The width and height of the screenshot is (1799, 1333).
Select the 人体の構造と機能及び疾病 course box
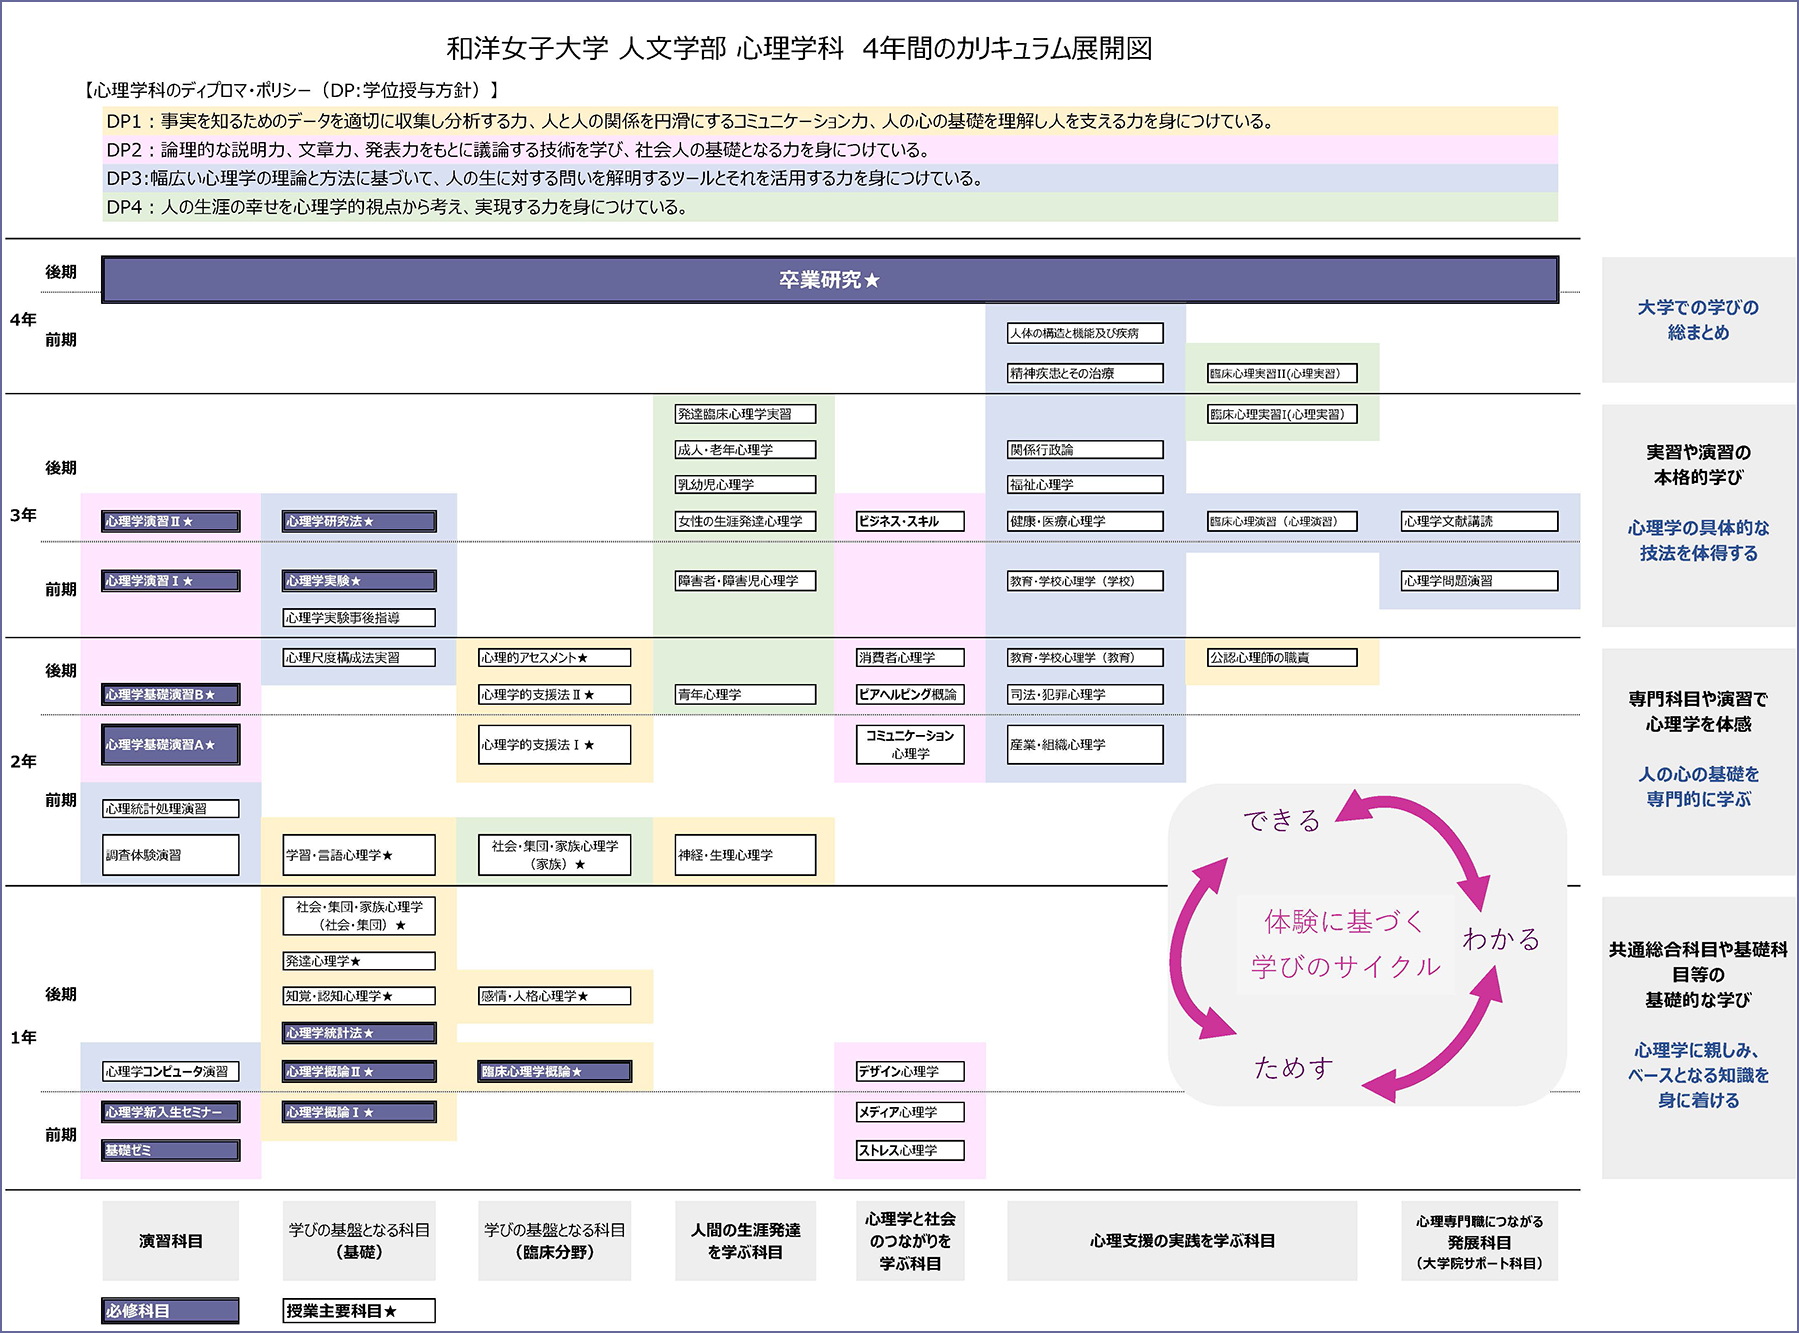(x=1085, y=333)
